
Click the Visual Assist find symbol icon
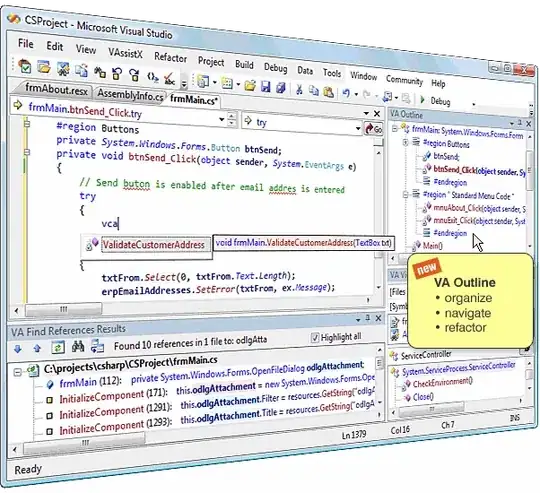63,69
